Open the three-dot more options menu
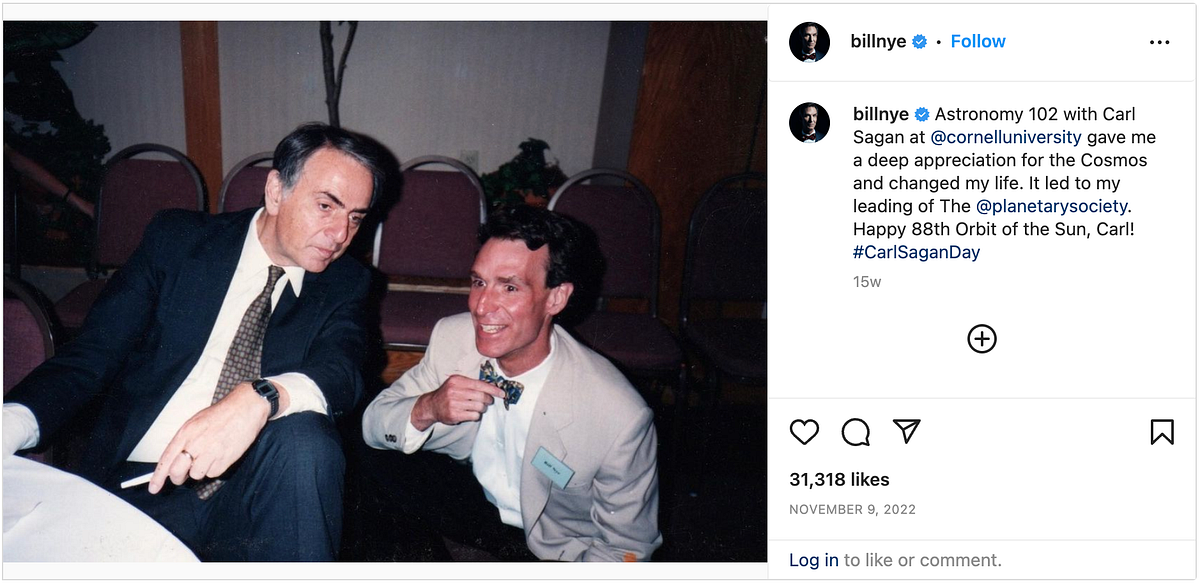 1159,42
